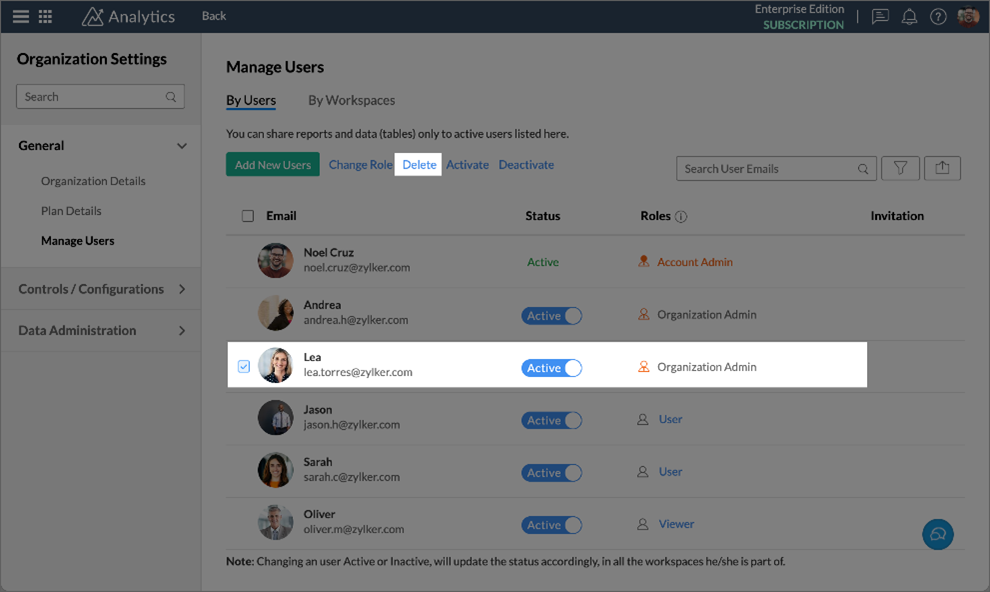
Task: Open the feedback chat icon in header
Action: tap(880, 17)
